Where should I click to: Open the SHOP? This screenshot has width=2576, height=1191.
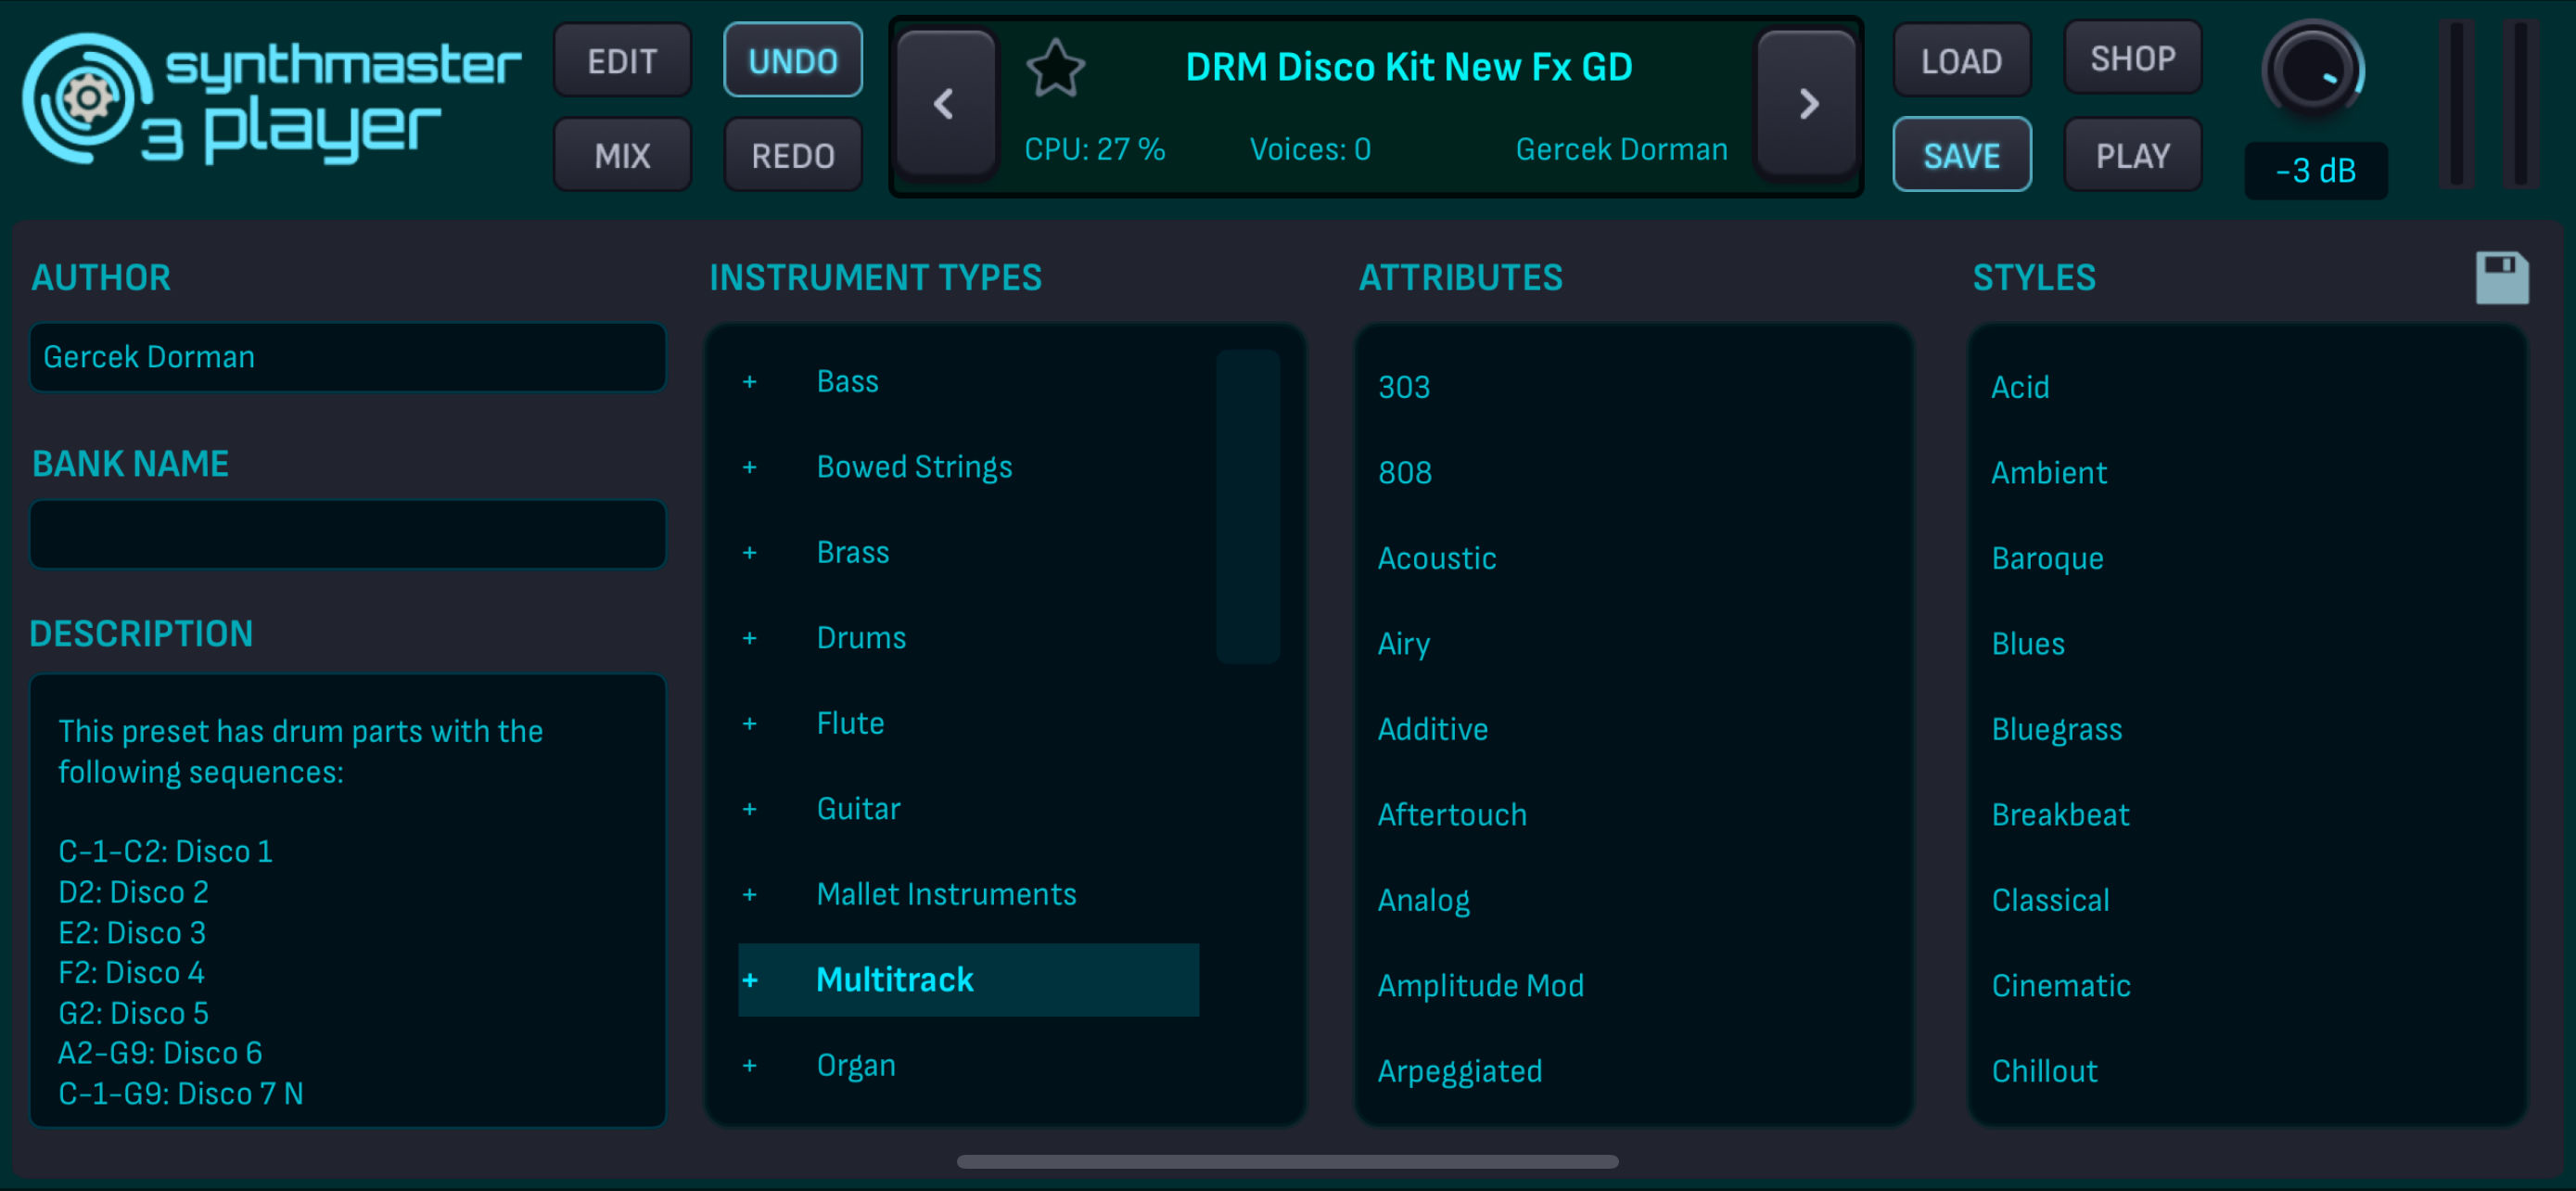(2132, 59)
